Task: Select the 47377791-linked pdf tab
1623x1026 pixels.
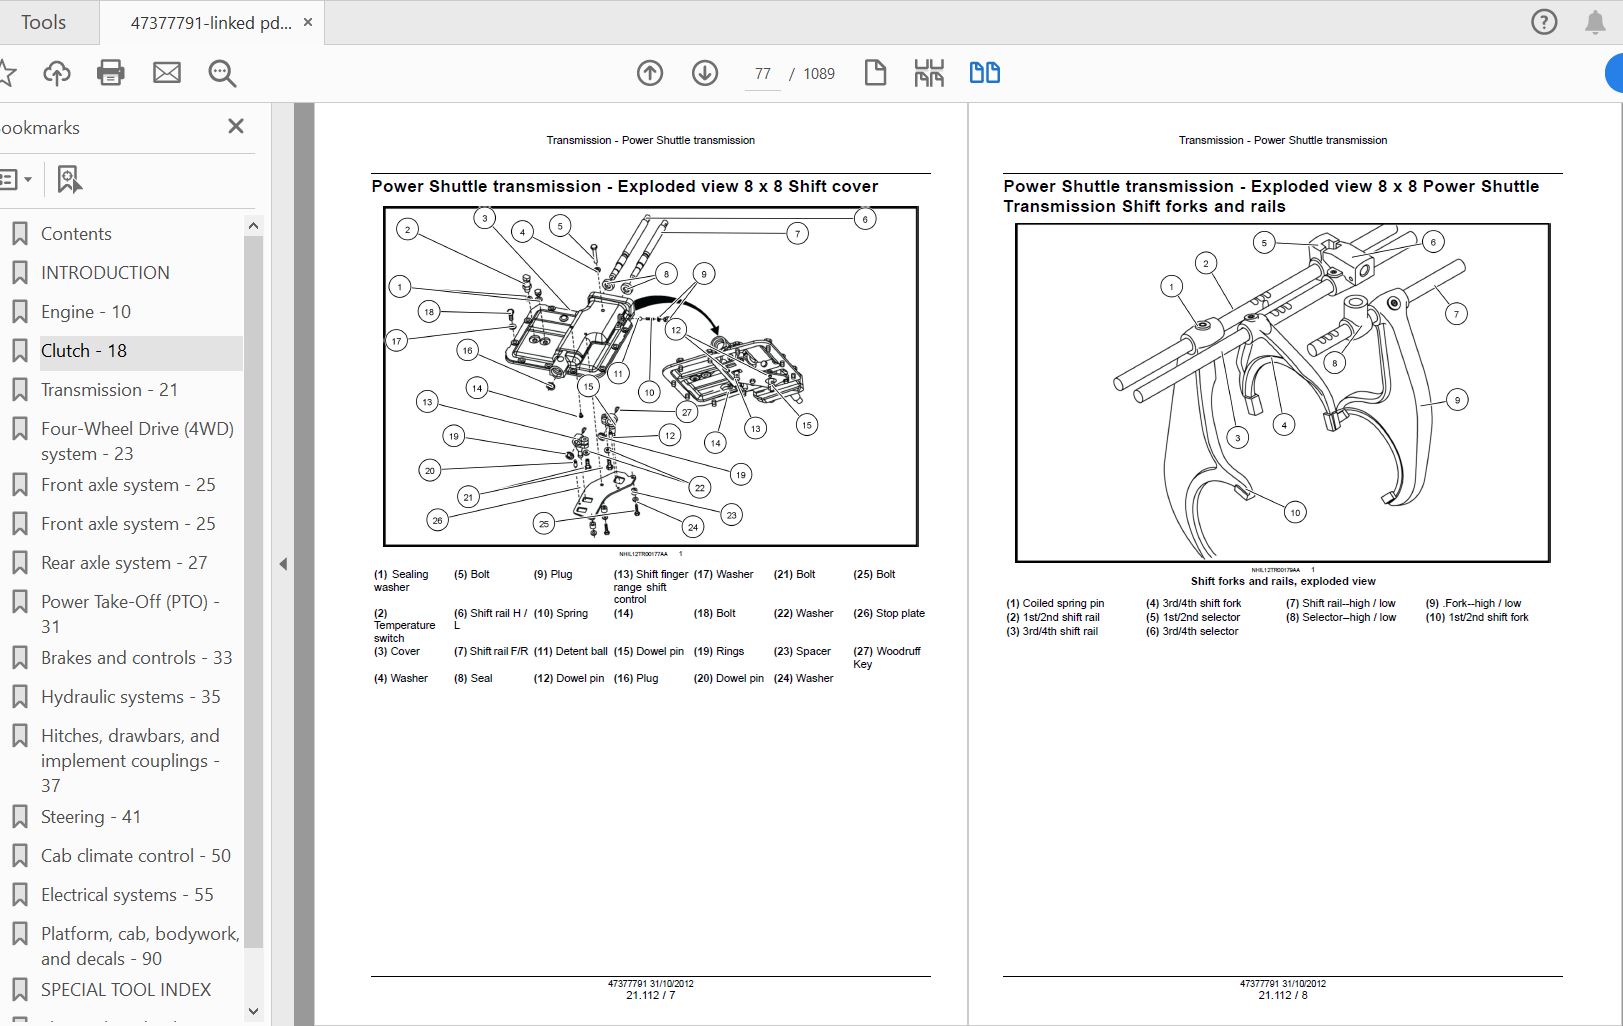Action: (x=211, y=23)
